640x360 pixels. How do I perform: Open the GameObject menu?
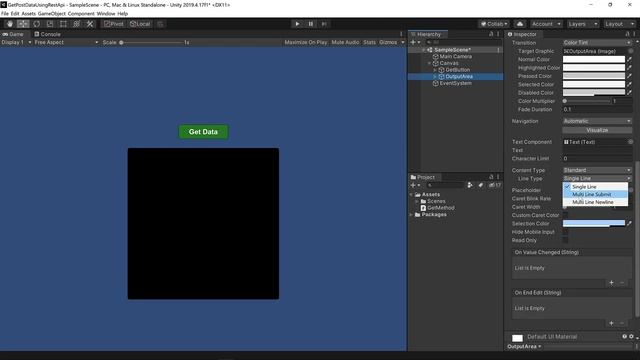pos(52,13)
